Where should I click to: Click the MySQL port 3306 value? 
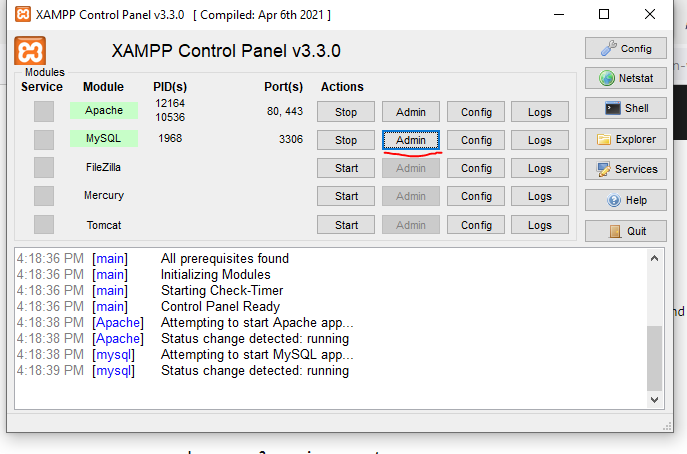[x=291, y=139]
